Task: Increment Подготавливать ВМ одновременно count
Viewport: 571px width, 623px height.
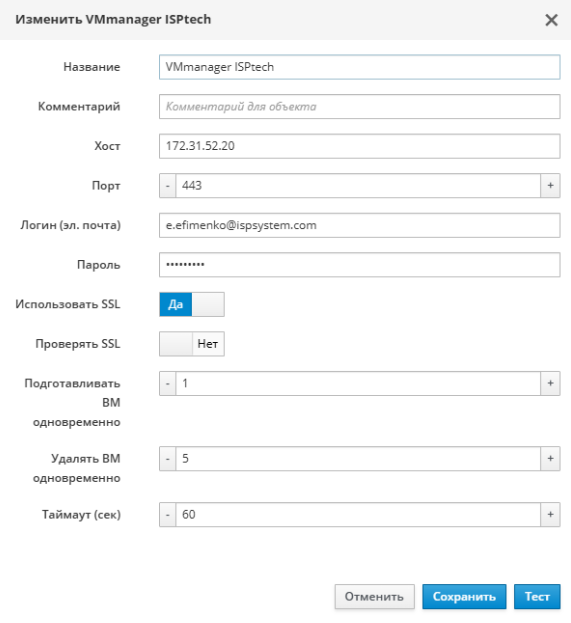Action: tap(550, 383)
